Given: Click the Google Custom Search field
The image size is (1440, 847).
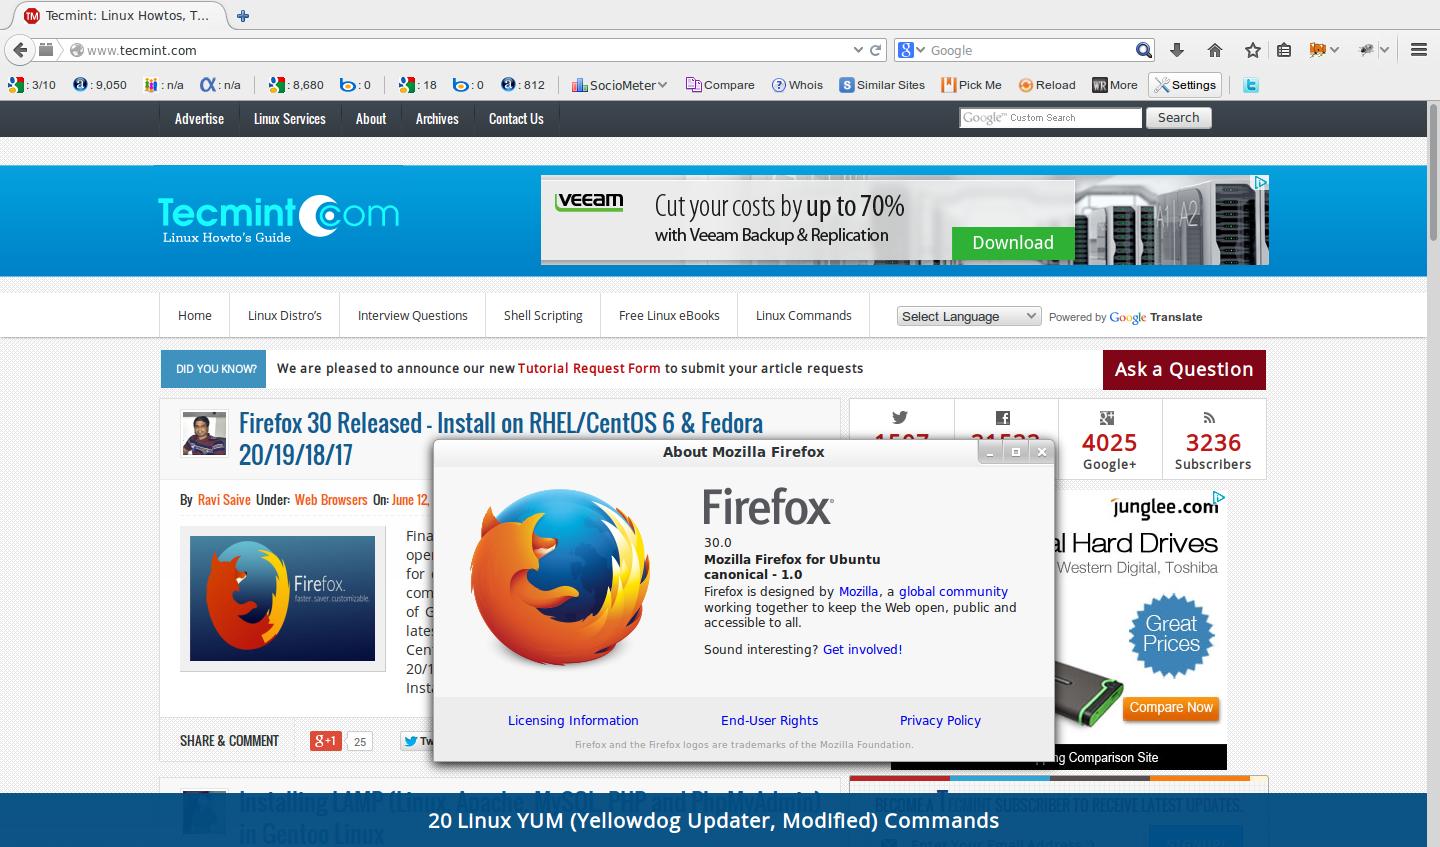Looking at the screenshot, I should click(1050, 118).
